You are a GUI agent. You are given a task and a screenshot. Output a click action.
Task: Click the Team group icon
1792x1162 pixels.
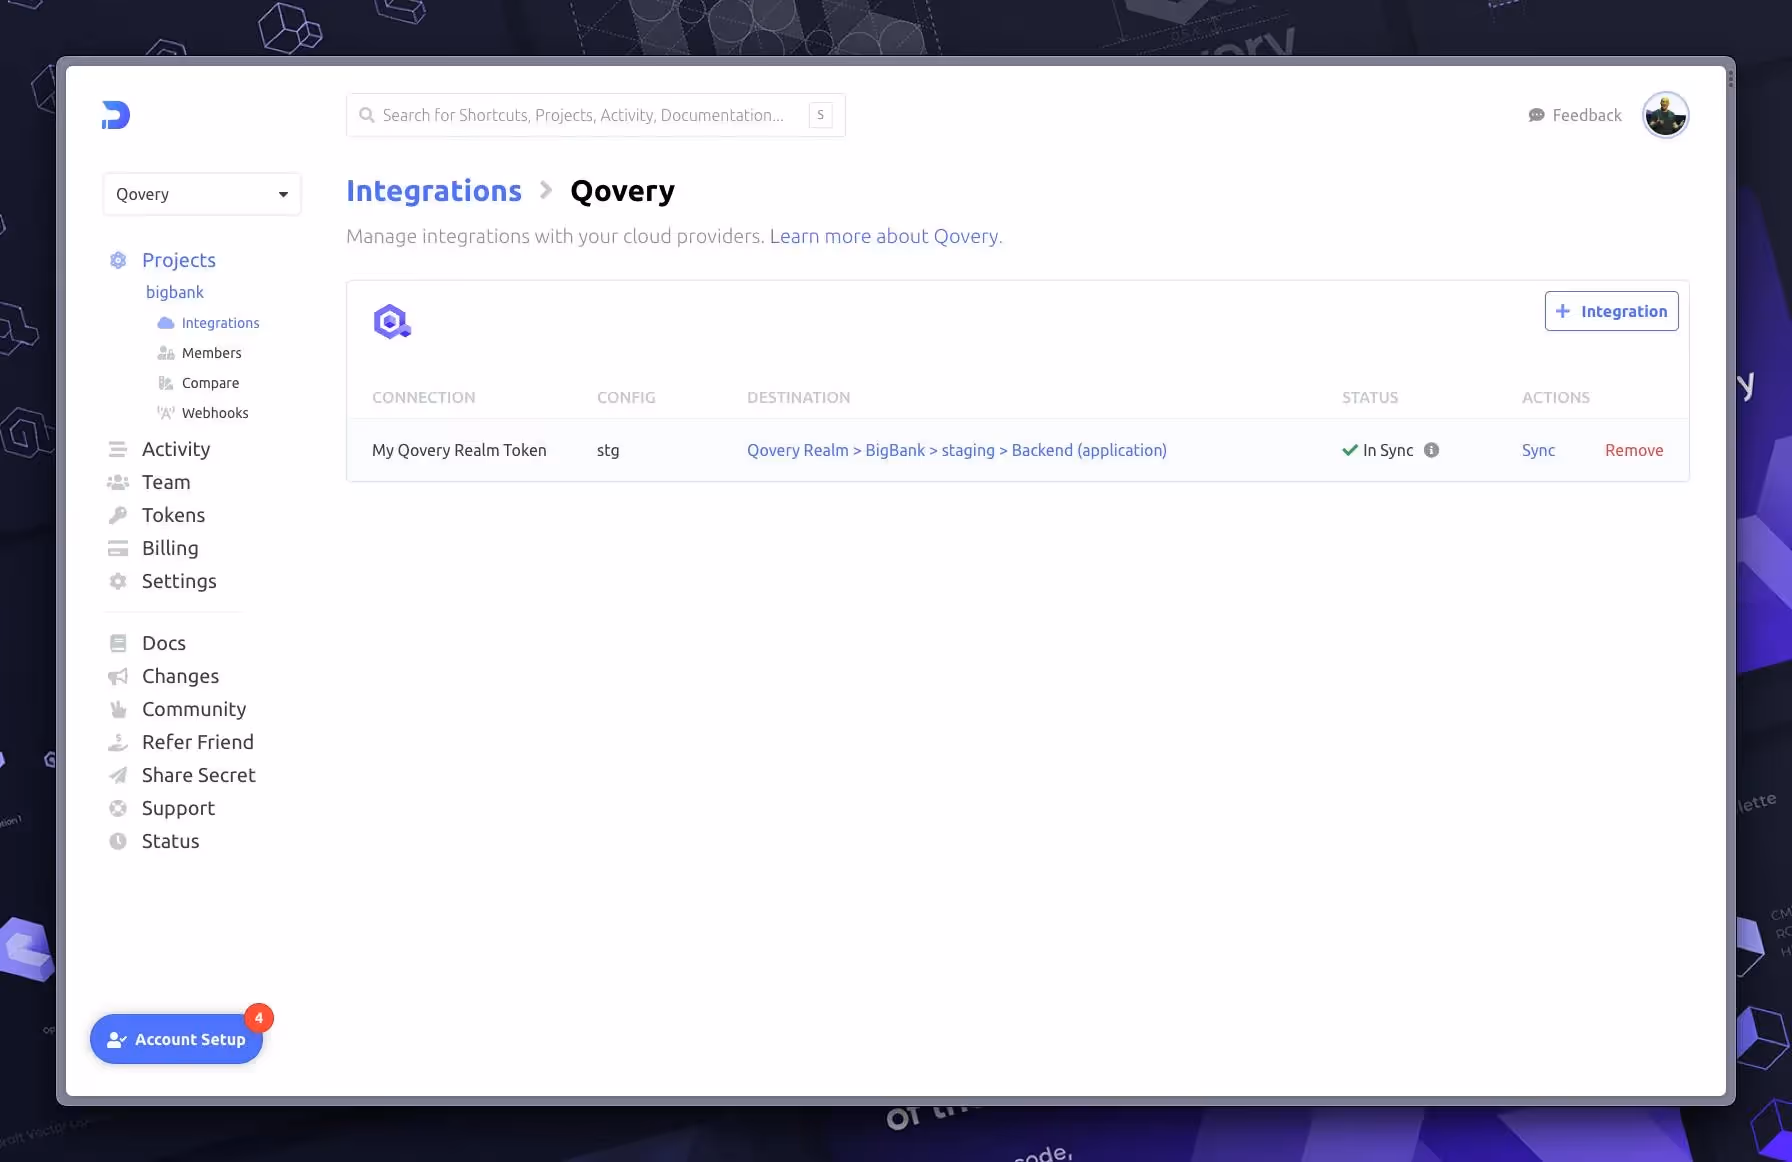(118, 482)
